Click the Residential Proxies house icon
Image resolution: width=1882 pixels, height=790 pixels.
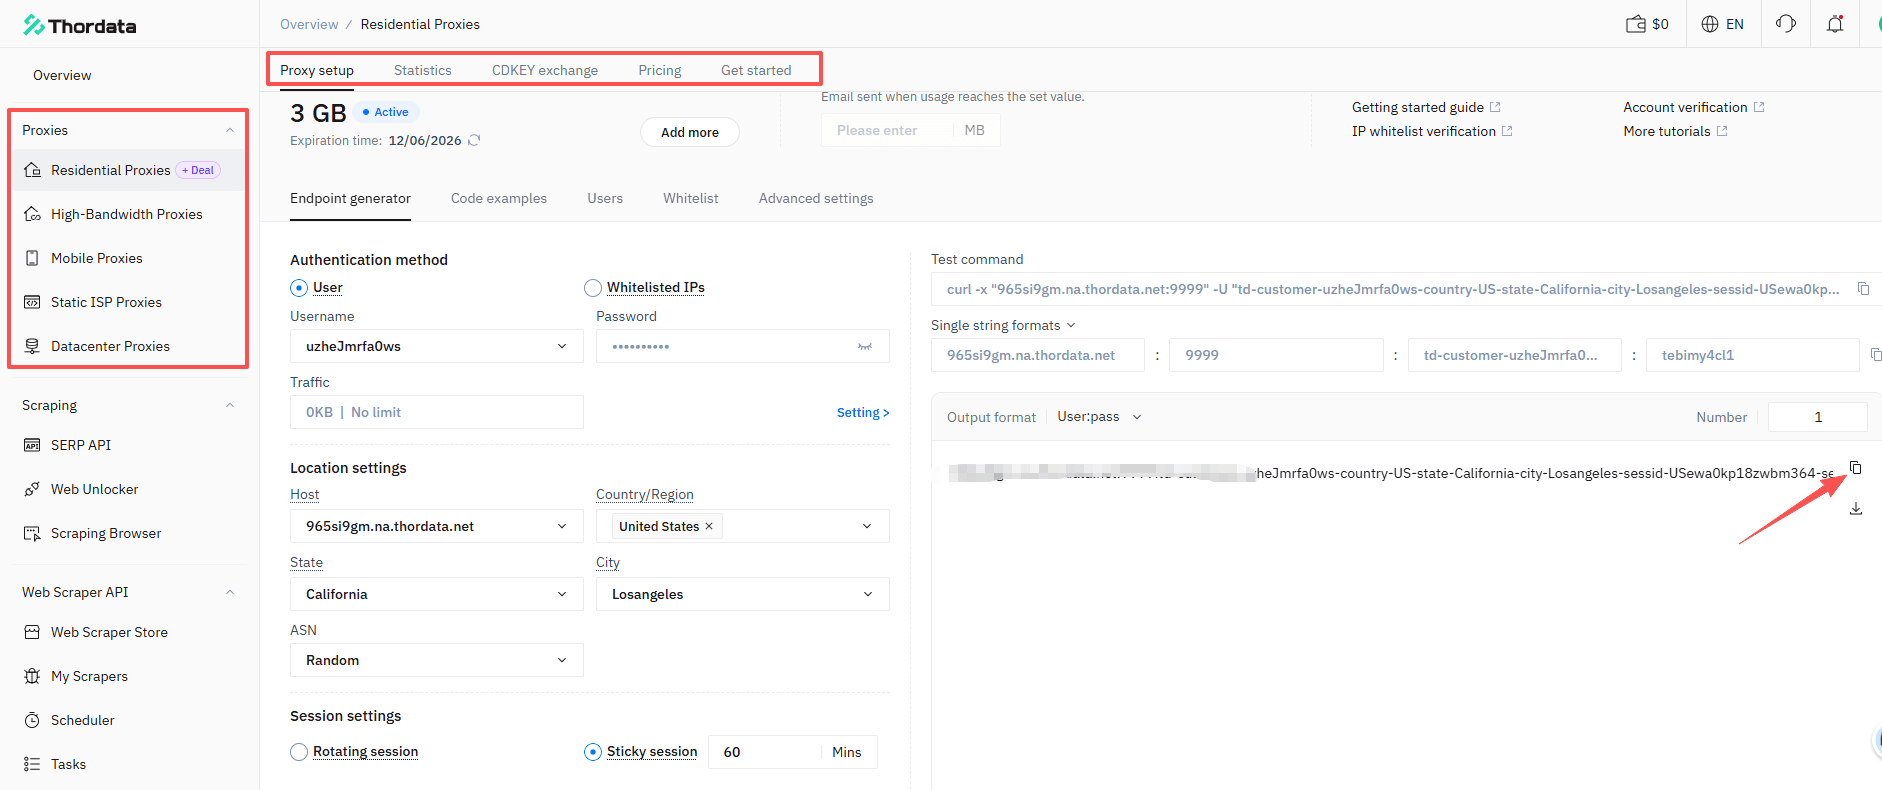click(32, 170)
